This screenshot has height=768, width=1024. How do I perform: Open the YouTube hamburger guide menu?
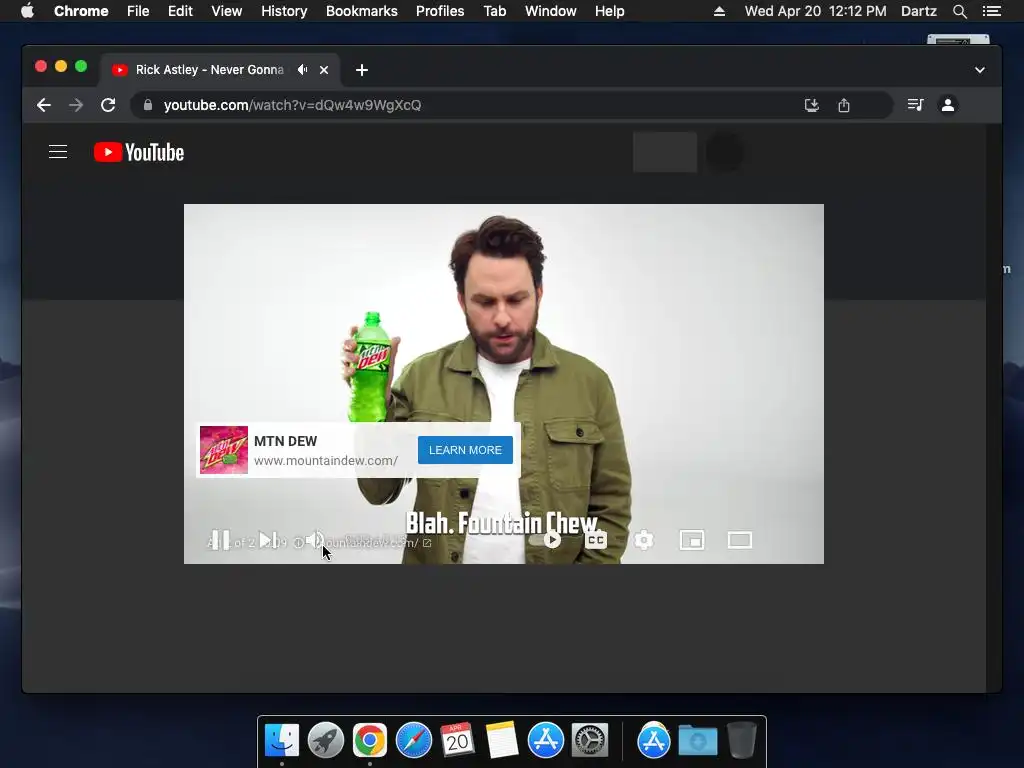coord(58,152)
